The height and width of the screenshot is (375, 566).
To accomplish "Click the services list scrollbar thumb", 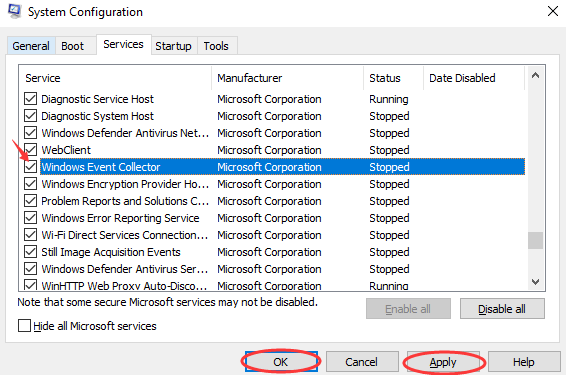I will coord(536,240).
